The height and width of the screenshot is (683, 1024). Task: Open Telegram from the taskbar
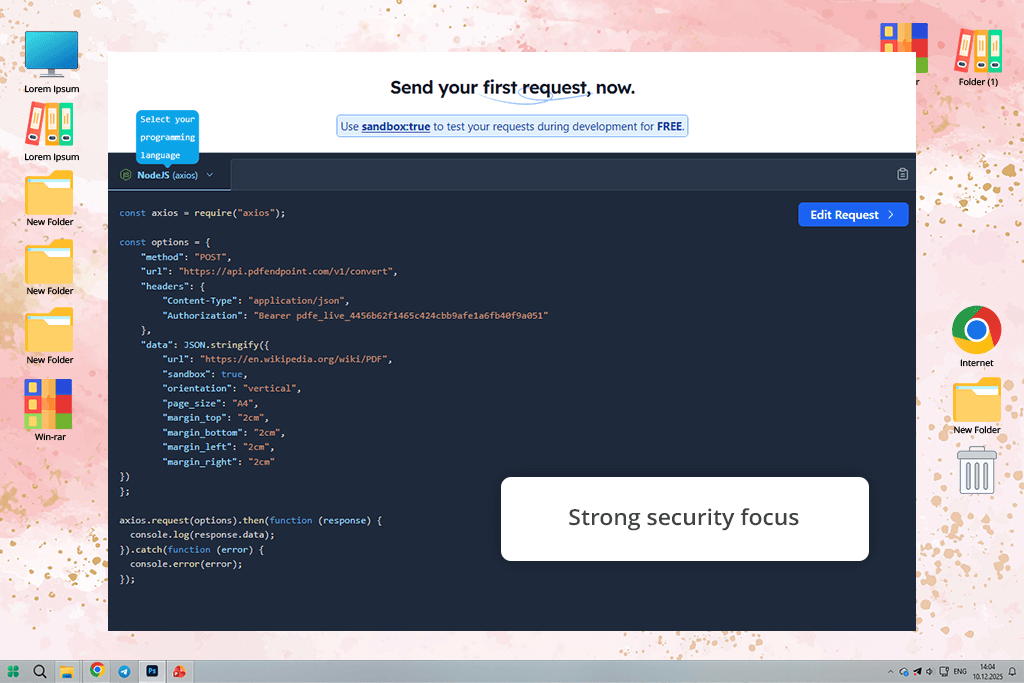pyautogui.click(x=124, y=671)
